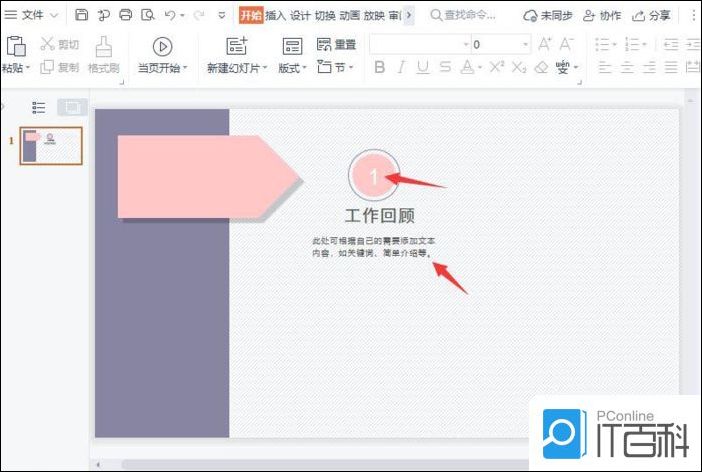702x472 pixels.
Task: Open the 文件 menu
Action: [31, 15]
